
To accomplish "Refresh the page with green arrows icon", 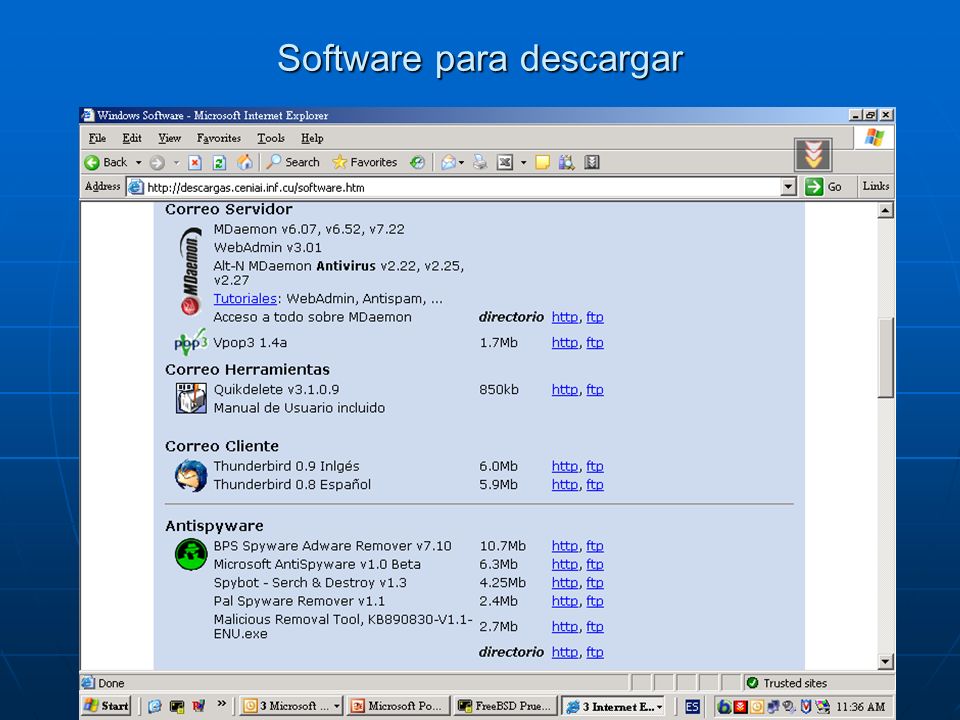I will 219,162.
